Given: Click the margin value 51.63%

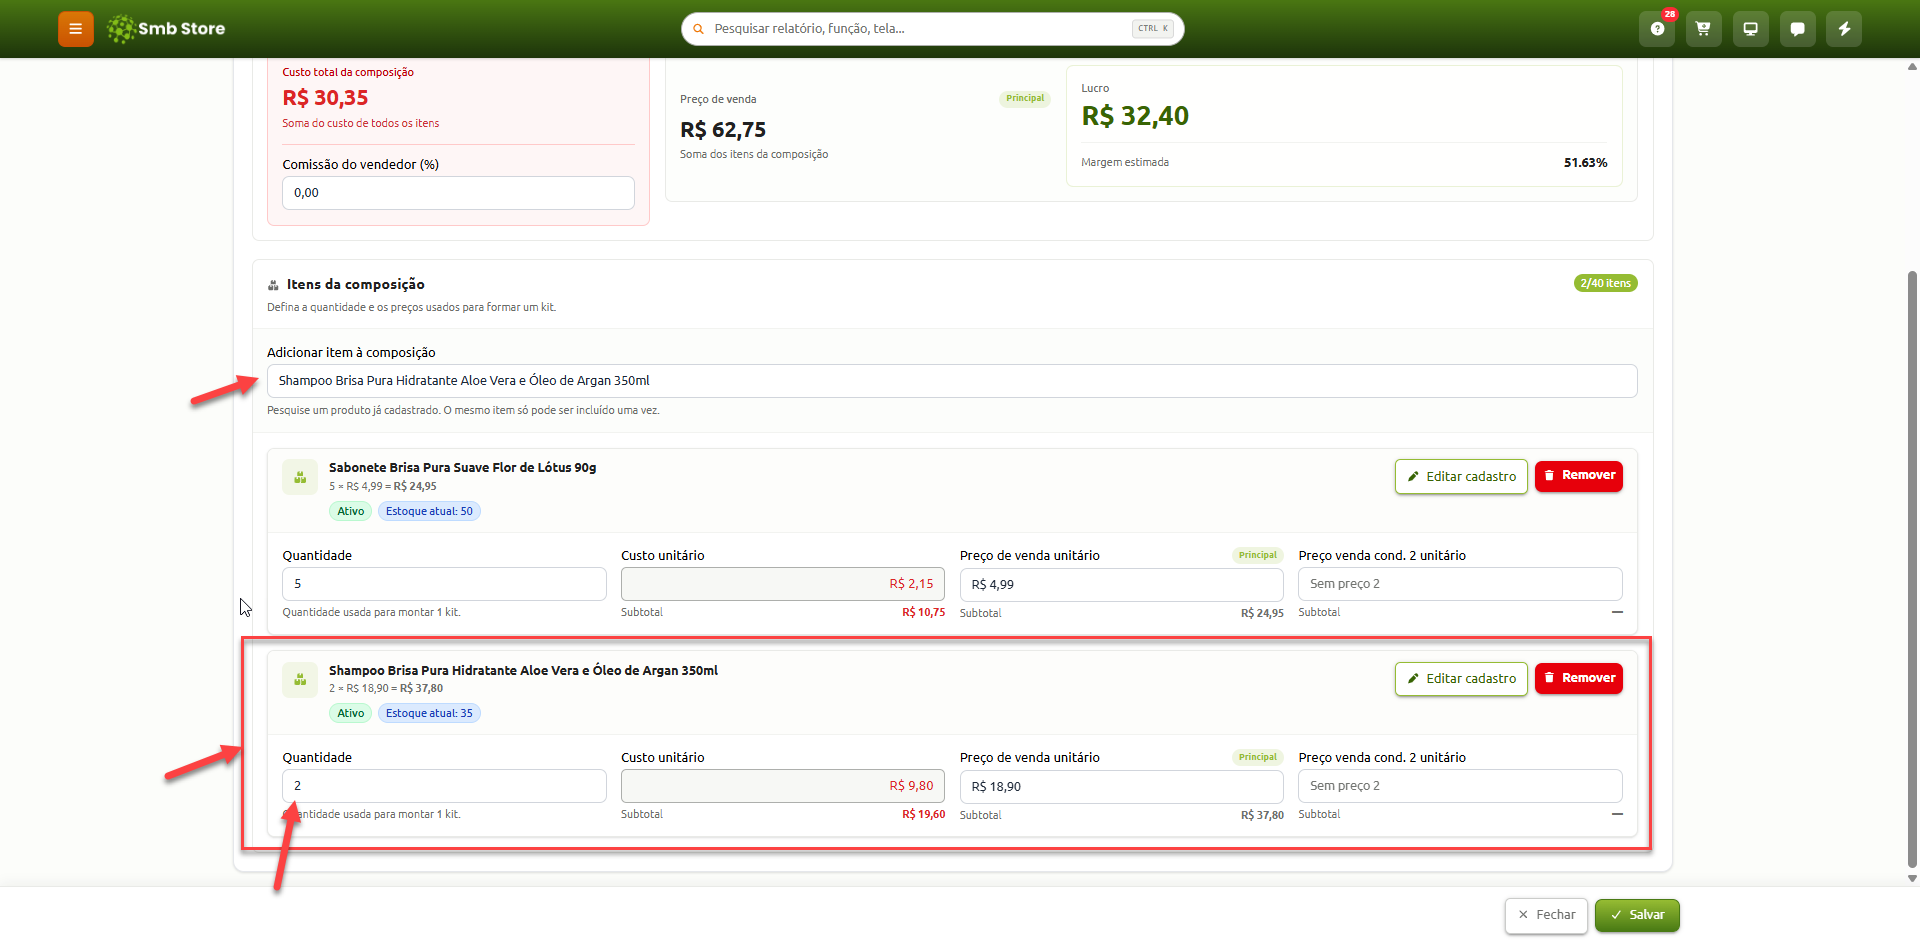Looking at the screenshot, I should pos(1586,163).
